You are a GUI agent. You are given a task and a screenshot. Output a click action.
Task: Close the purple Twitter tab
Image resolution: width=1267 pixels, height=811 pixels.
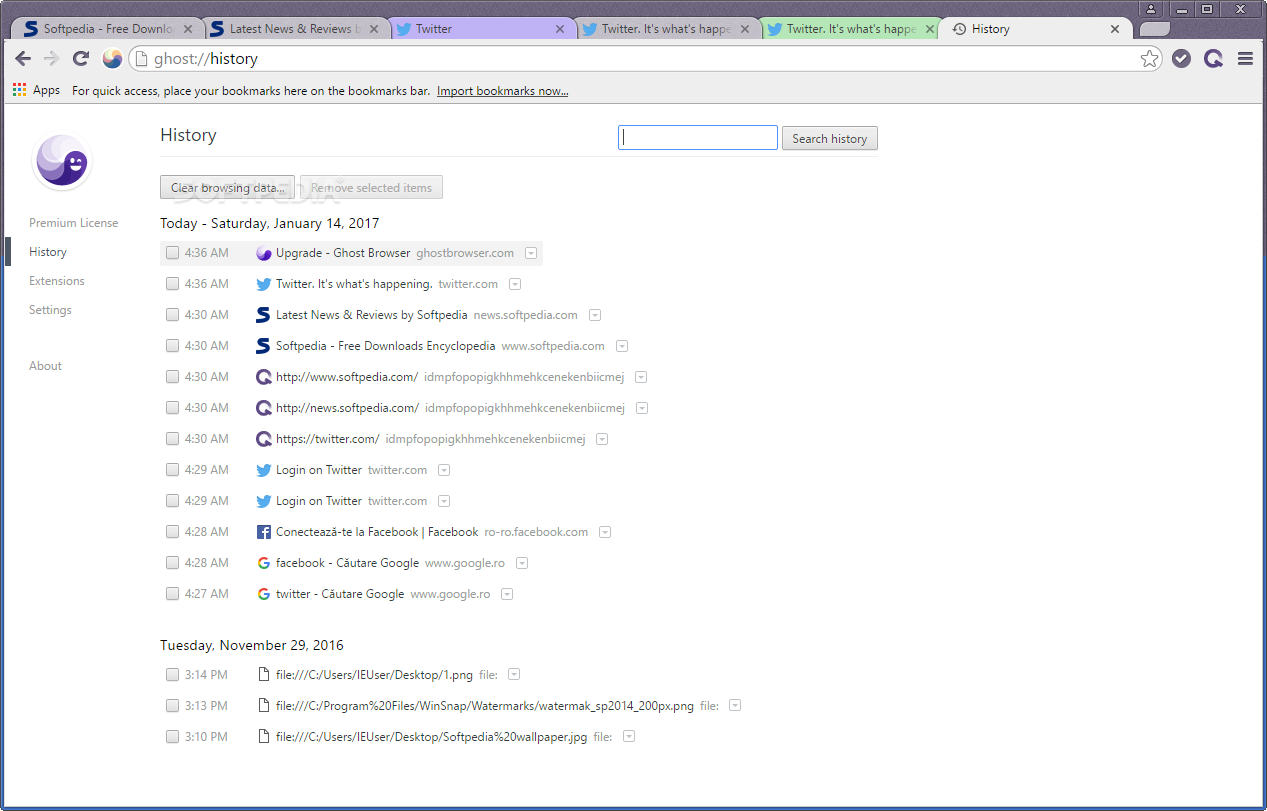(560, 29)
